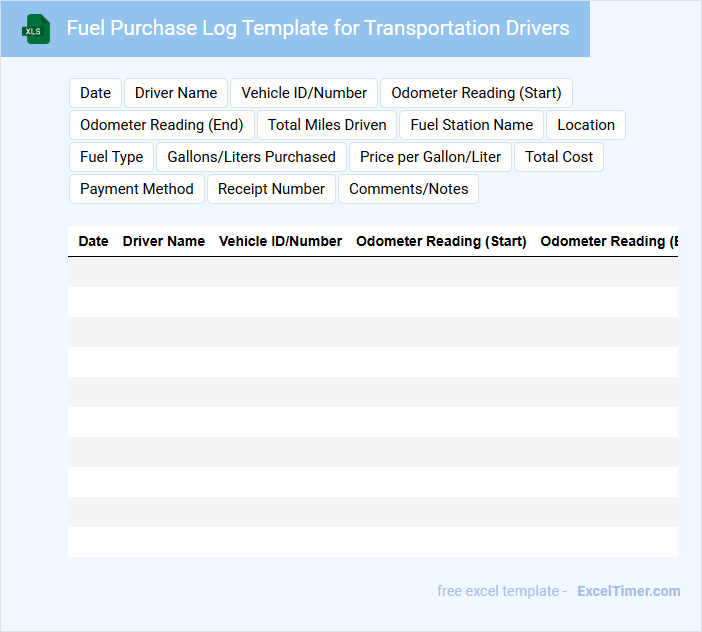Click the Total Miles Driven tag
702x632 pixels.
(327, 125)
